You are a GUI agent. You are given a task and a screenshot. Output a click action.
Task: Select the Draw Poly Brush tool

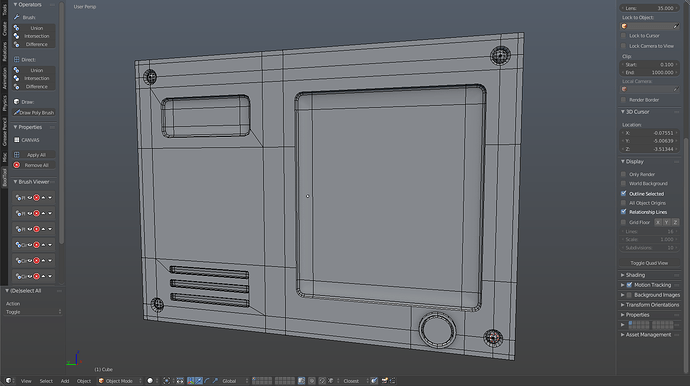34,113
